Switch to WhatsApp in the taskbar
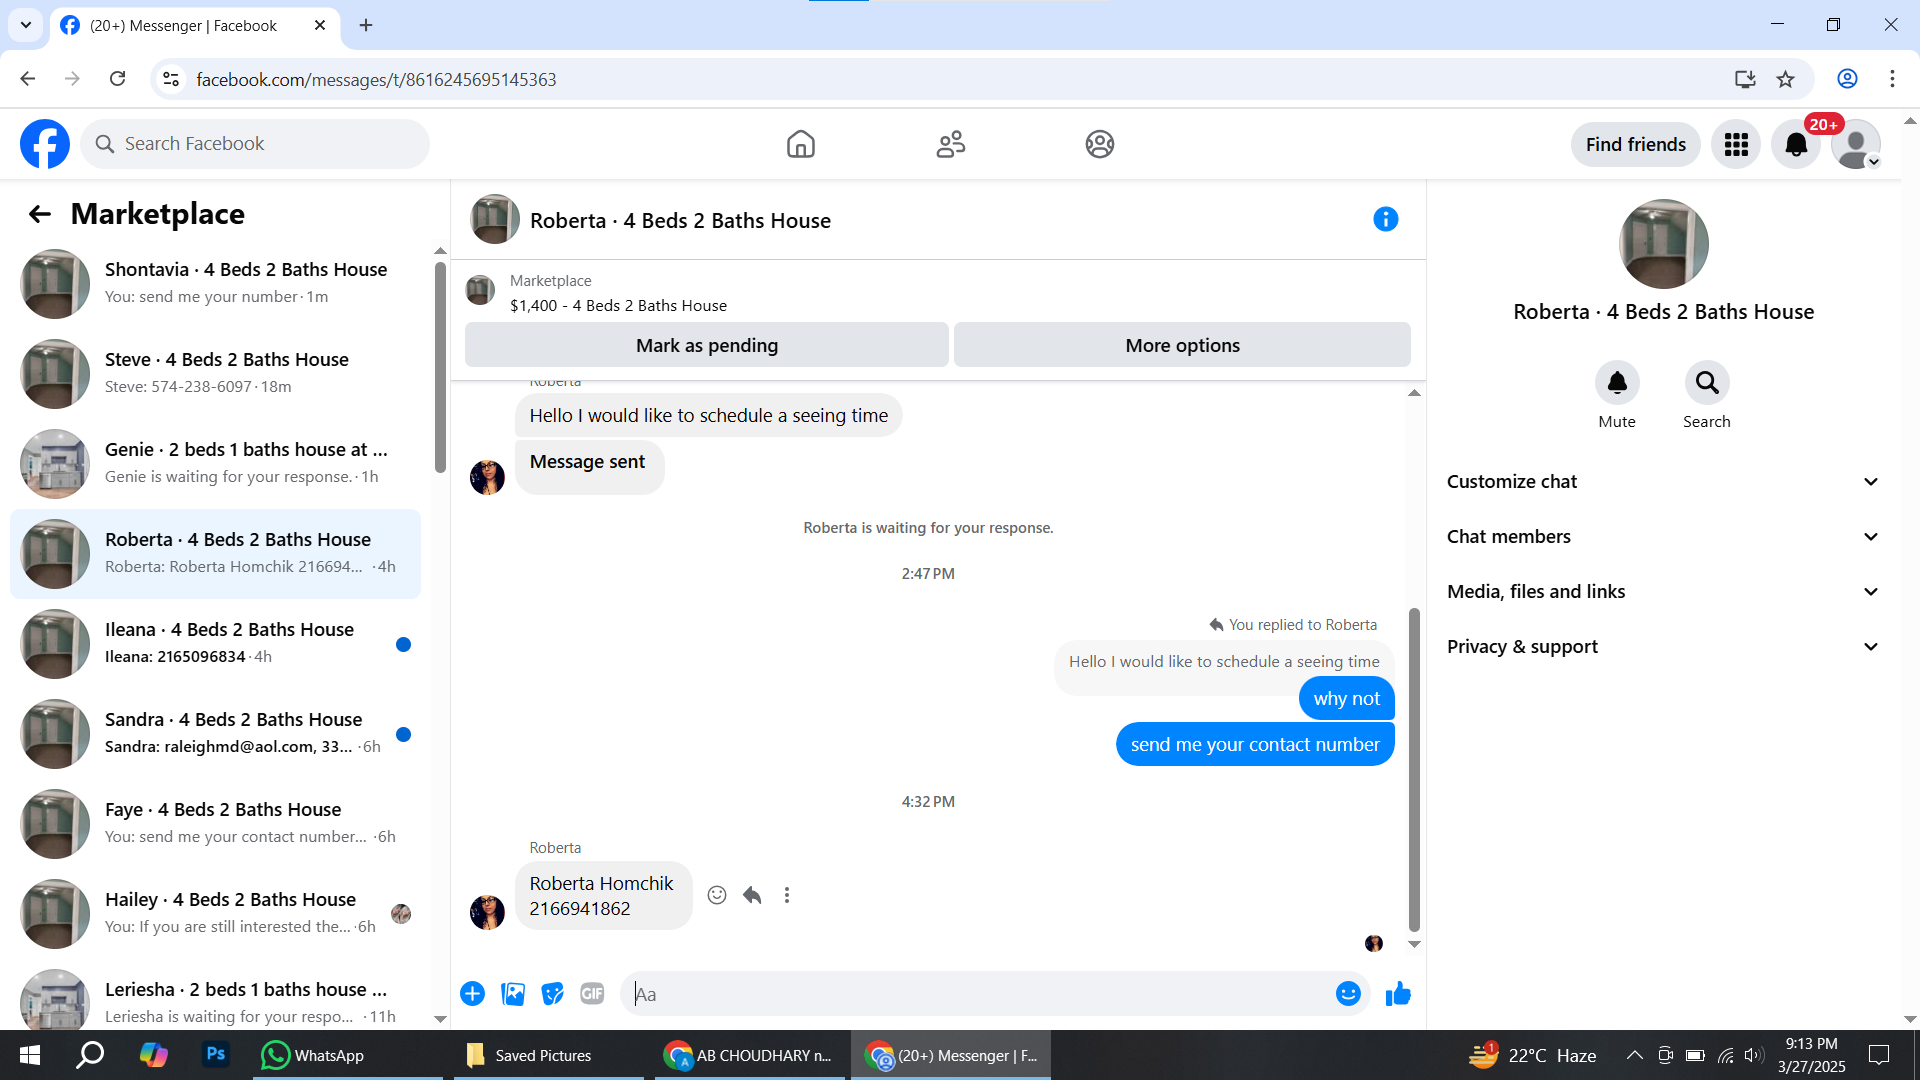The height and width of the screenshot is (1080, 1920). pos(347,1055)
